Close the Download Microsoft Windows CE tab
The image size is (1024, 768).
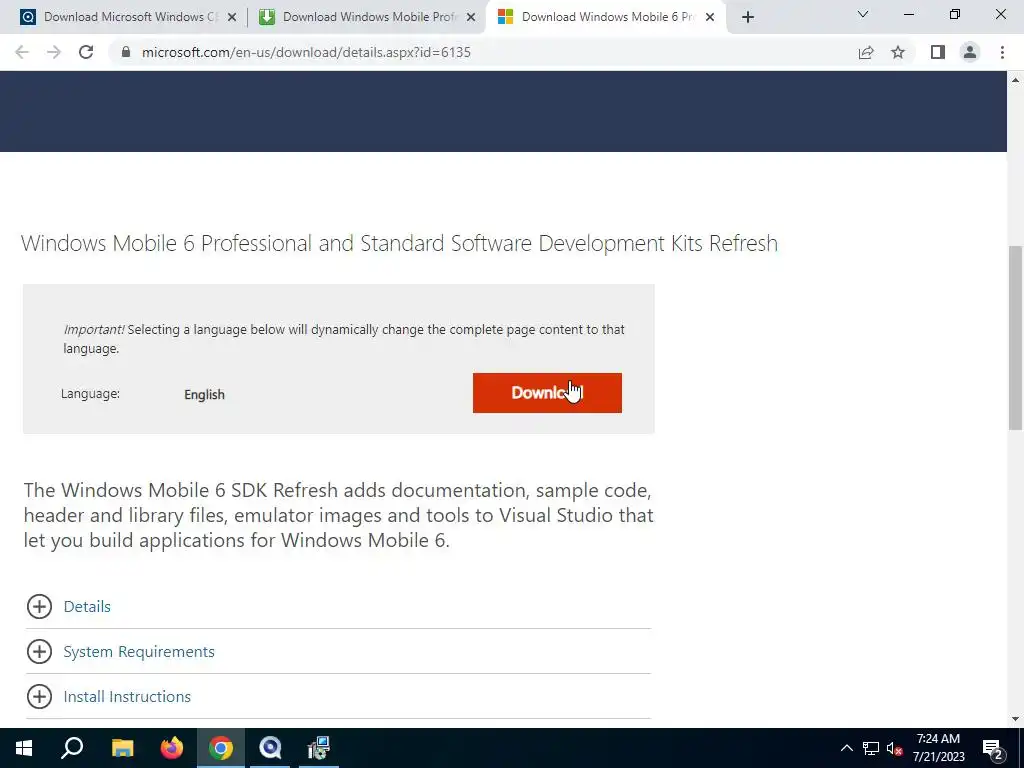pyautogui.click(x=231, y=17)
